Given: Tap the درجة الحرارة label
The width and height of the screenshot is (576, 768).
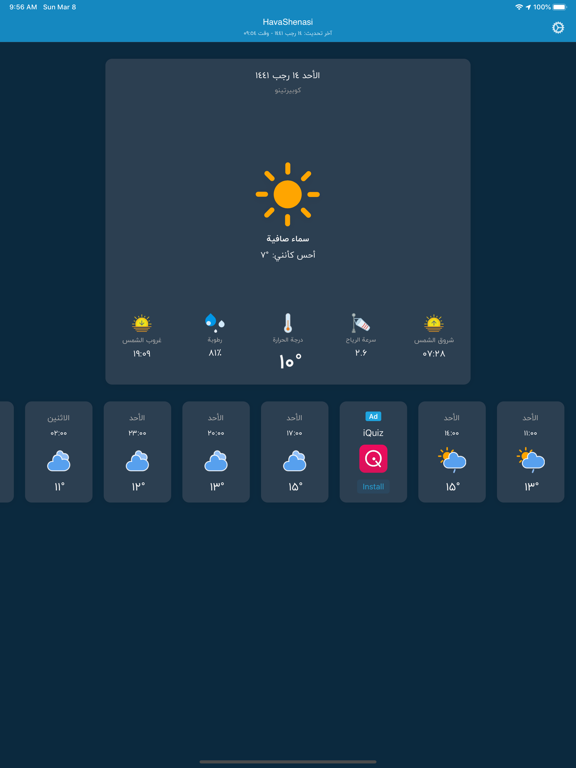Looking at the screenshot, I should click(288, 339).
